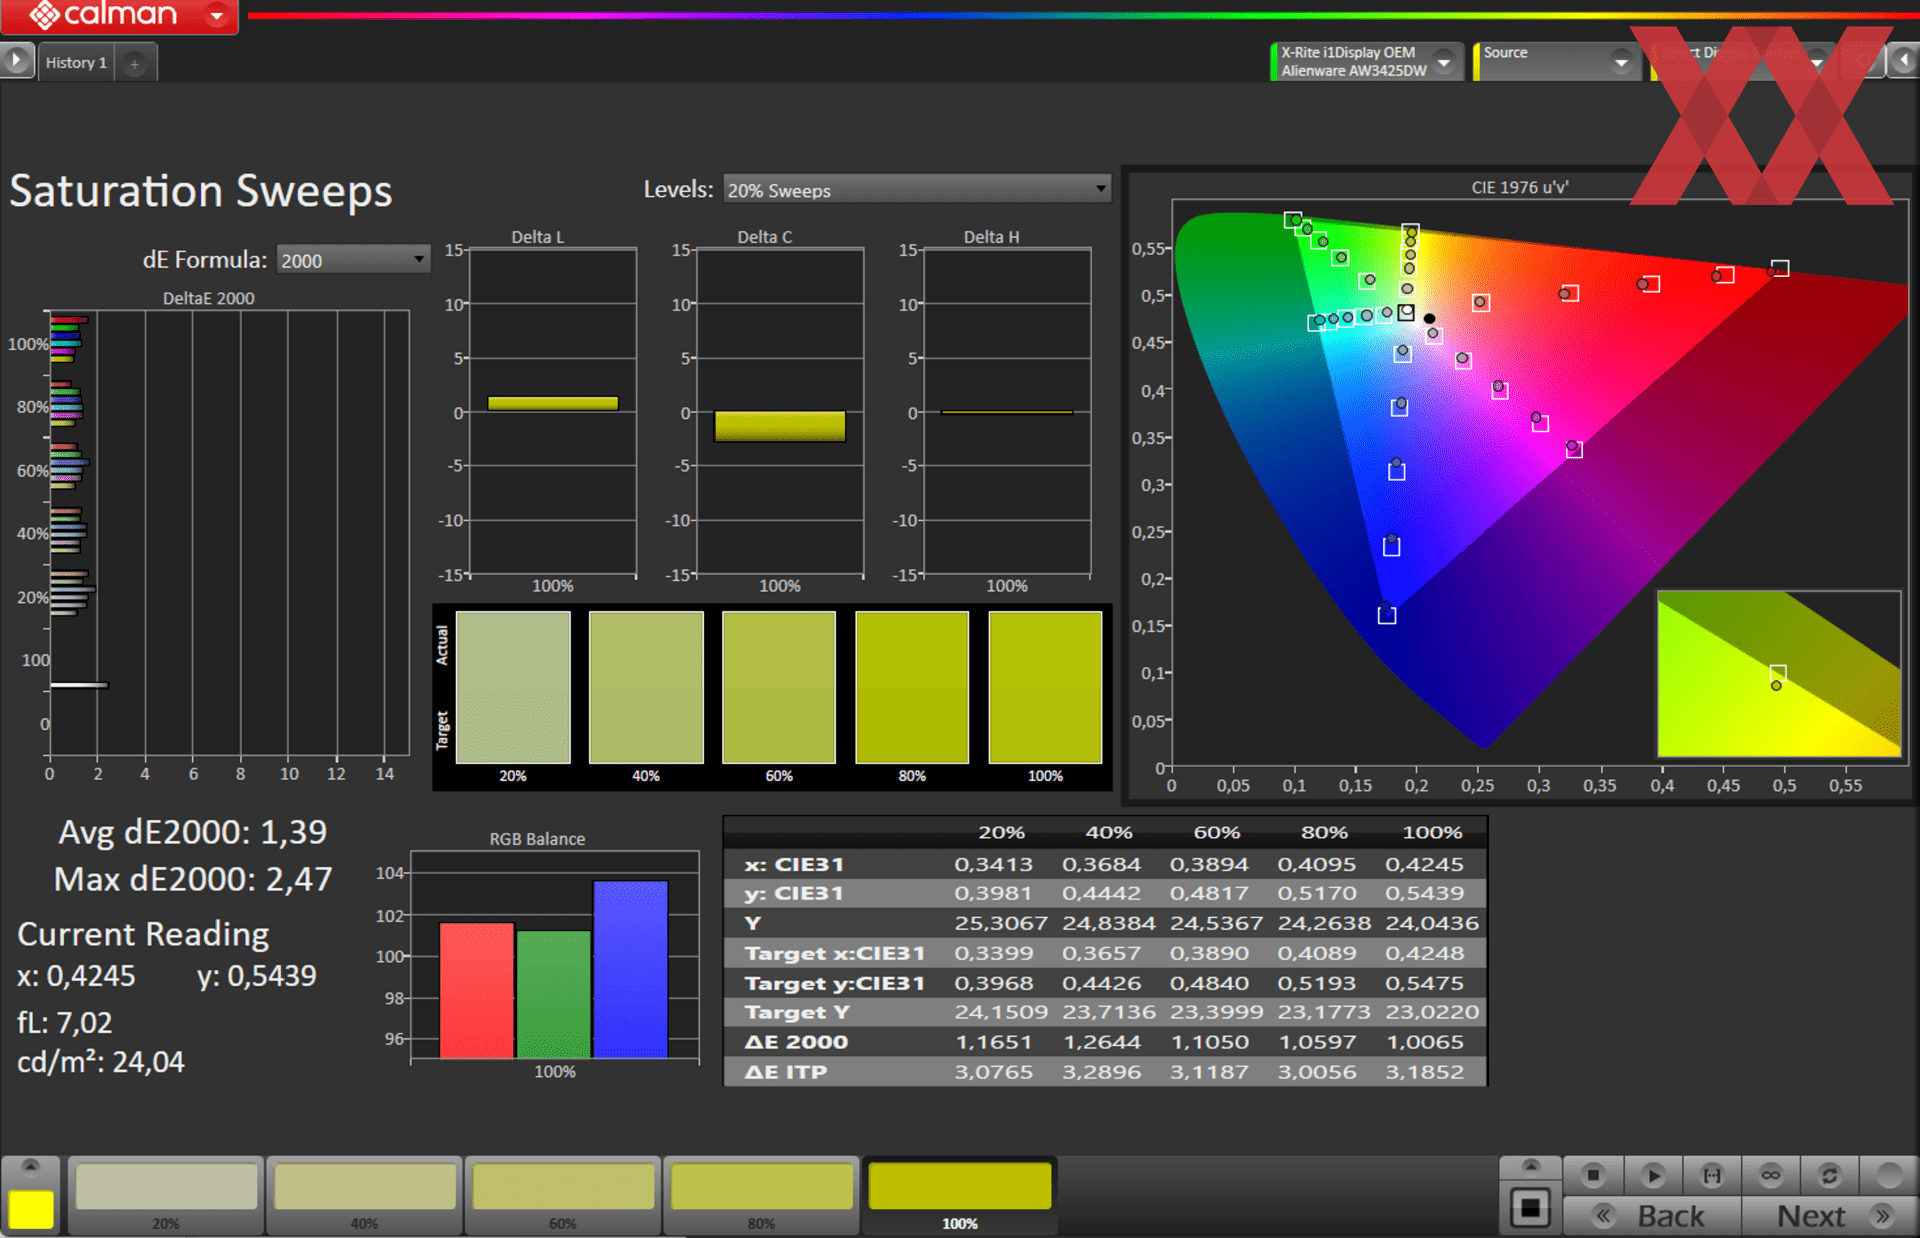Expand the X-Rite i1Display meter dropdown
The image size is (1920, 1238).
pyautogui.click(x=1444, y=62)
